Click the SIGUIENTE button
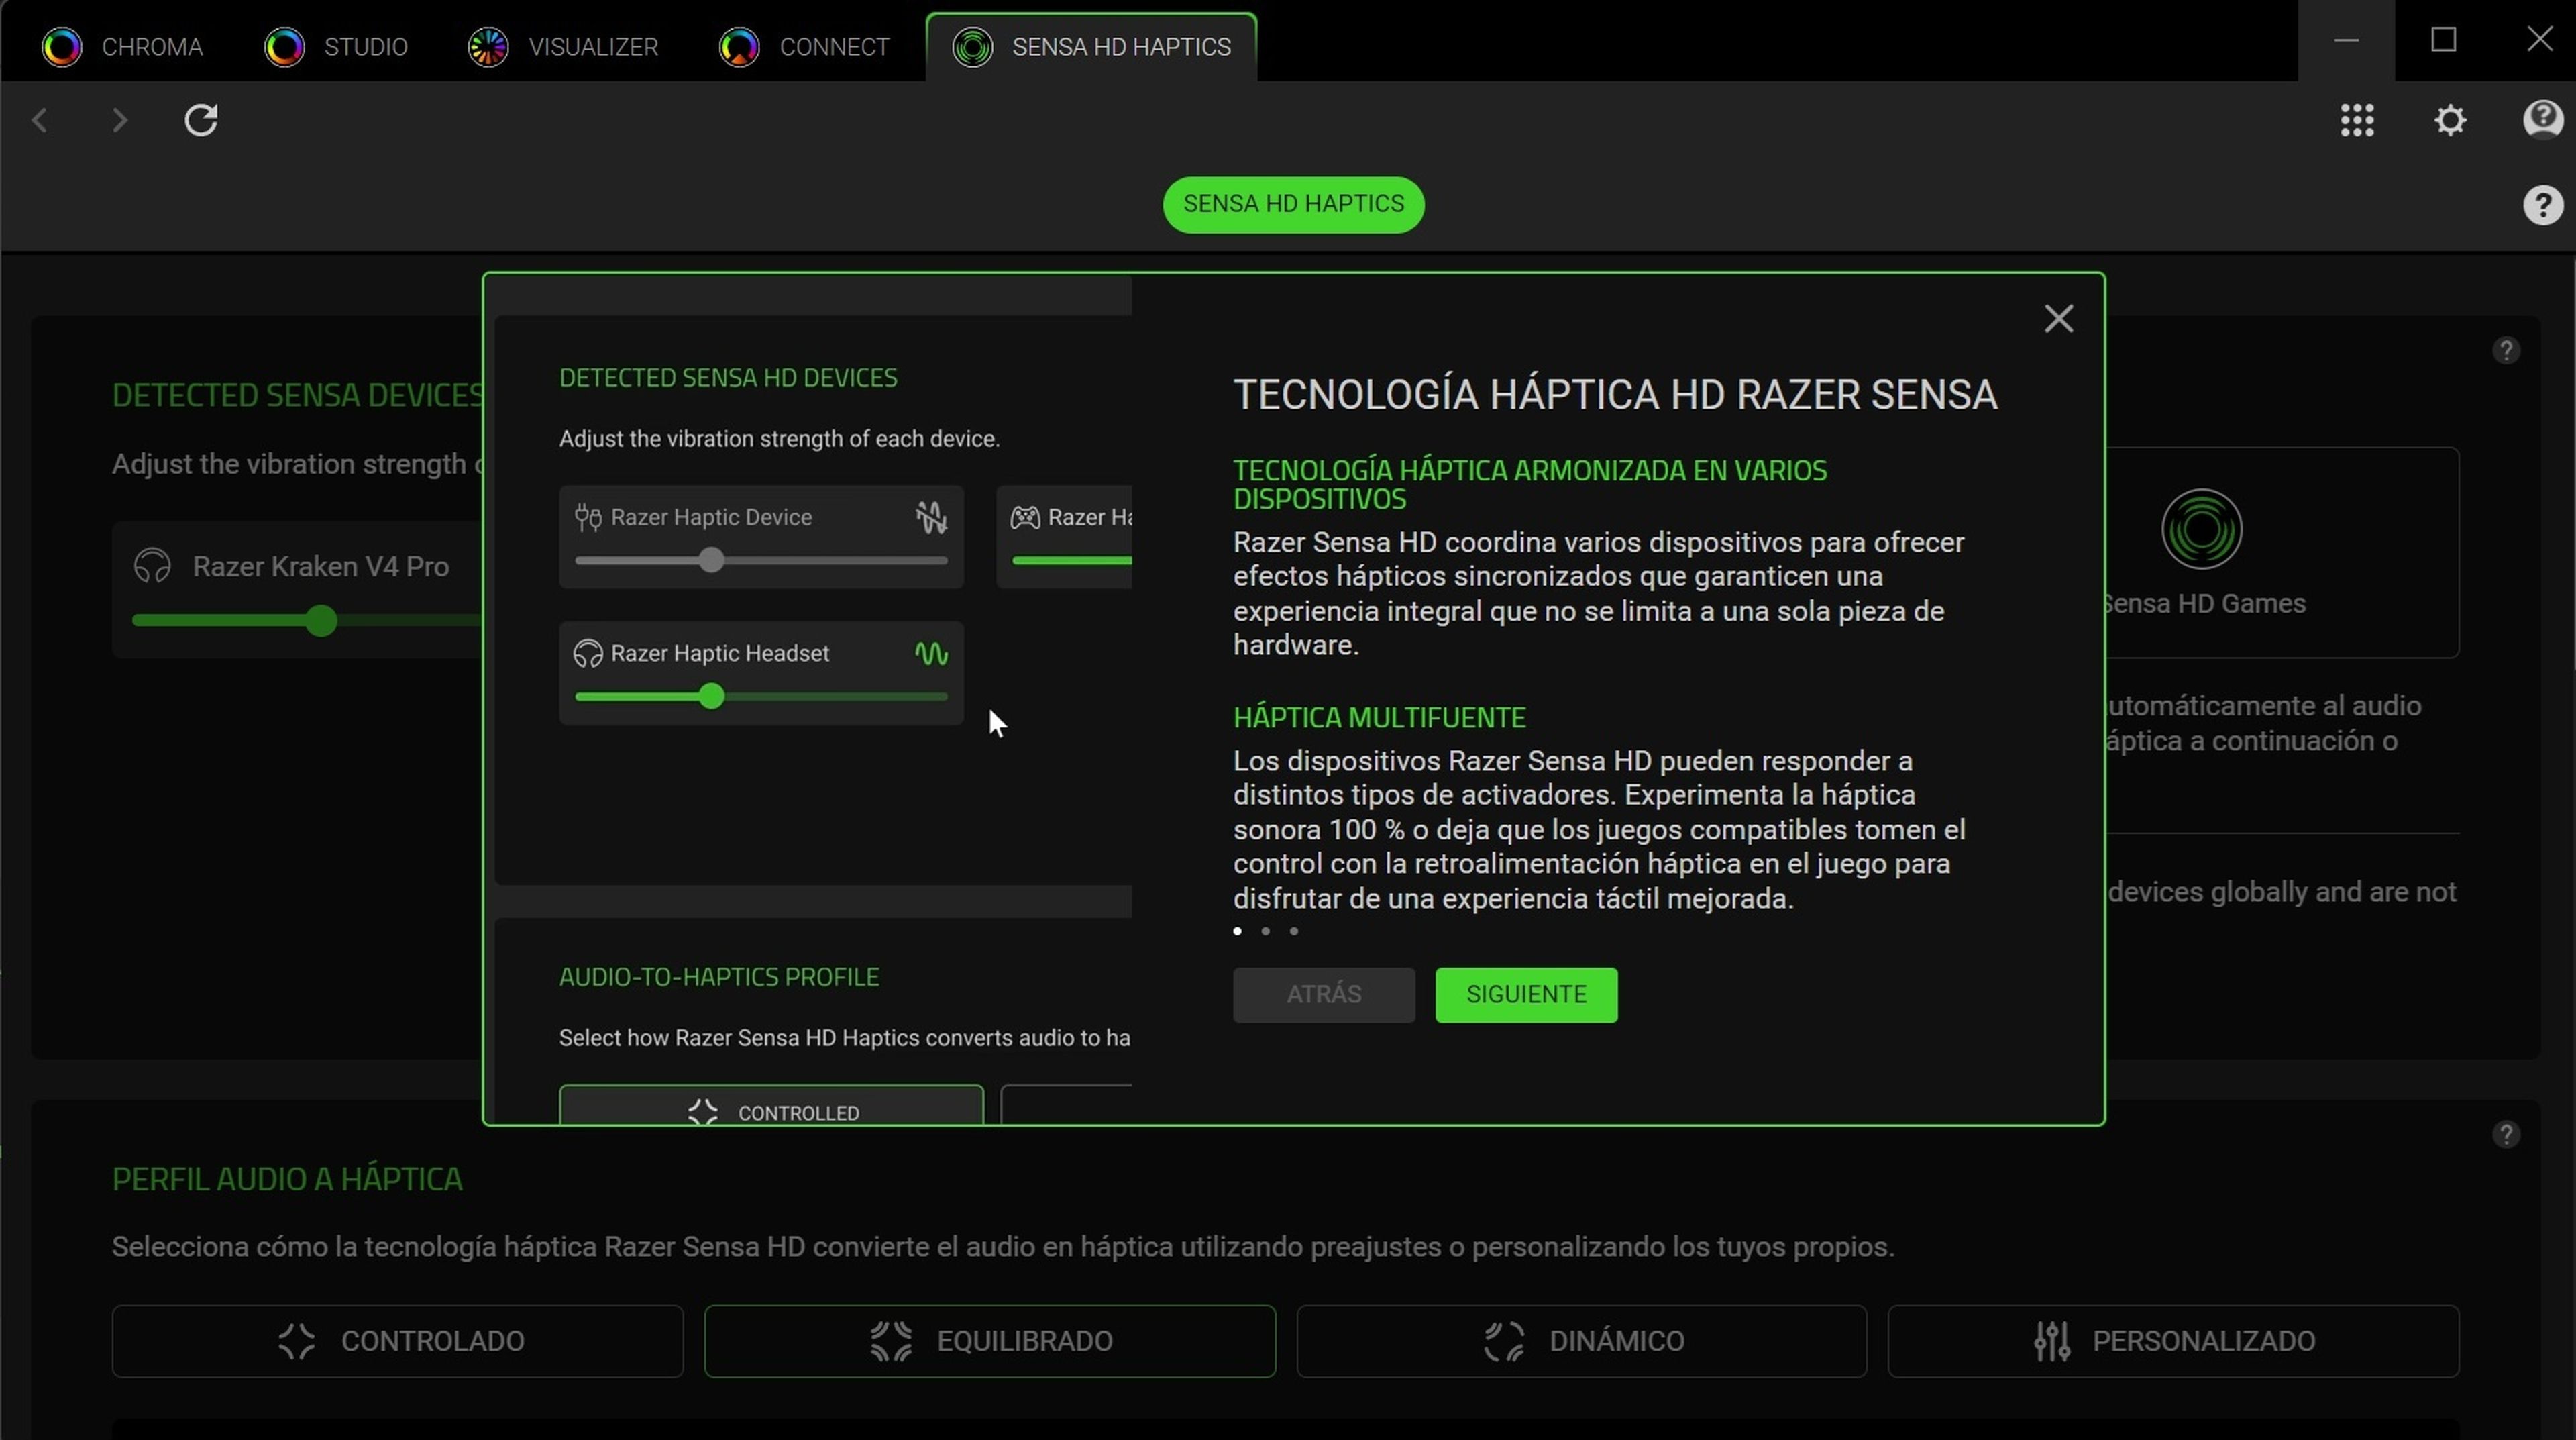Screen dimensions: 2576x1440 tap(1525, 994)
